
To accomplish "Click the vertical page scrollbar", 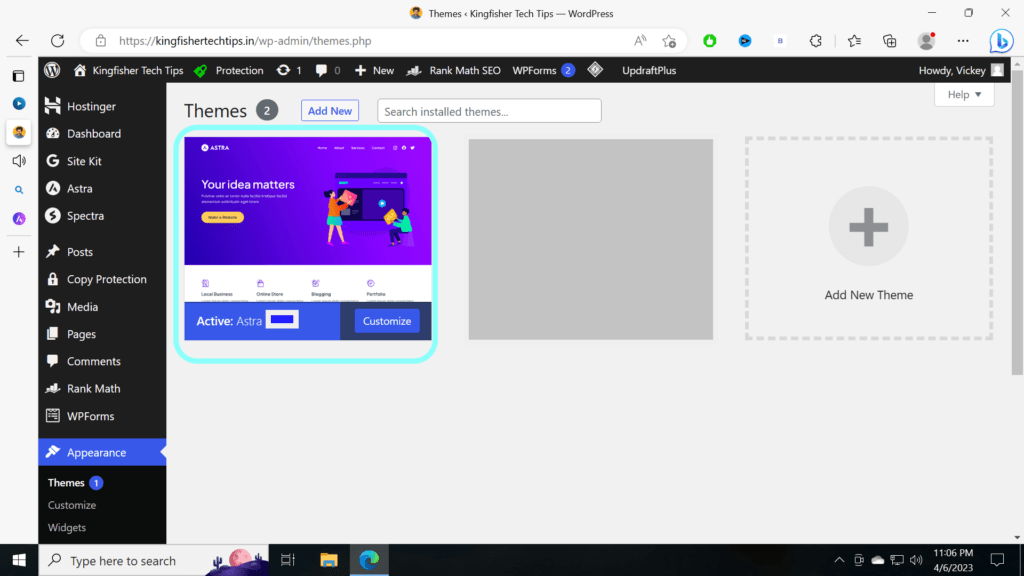I will [1017, 222].
